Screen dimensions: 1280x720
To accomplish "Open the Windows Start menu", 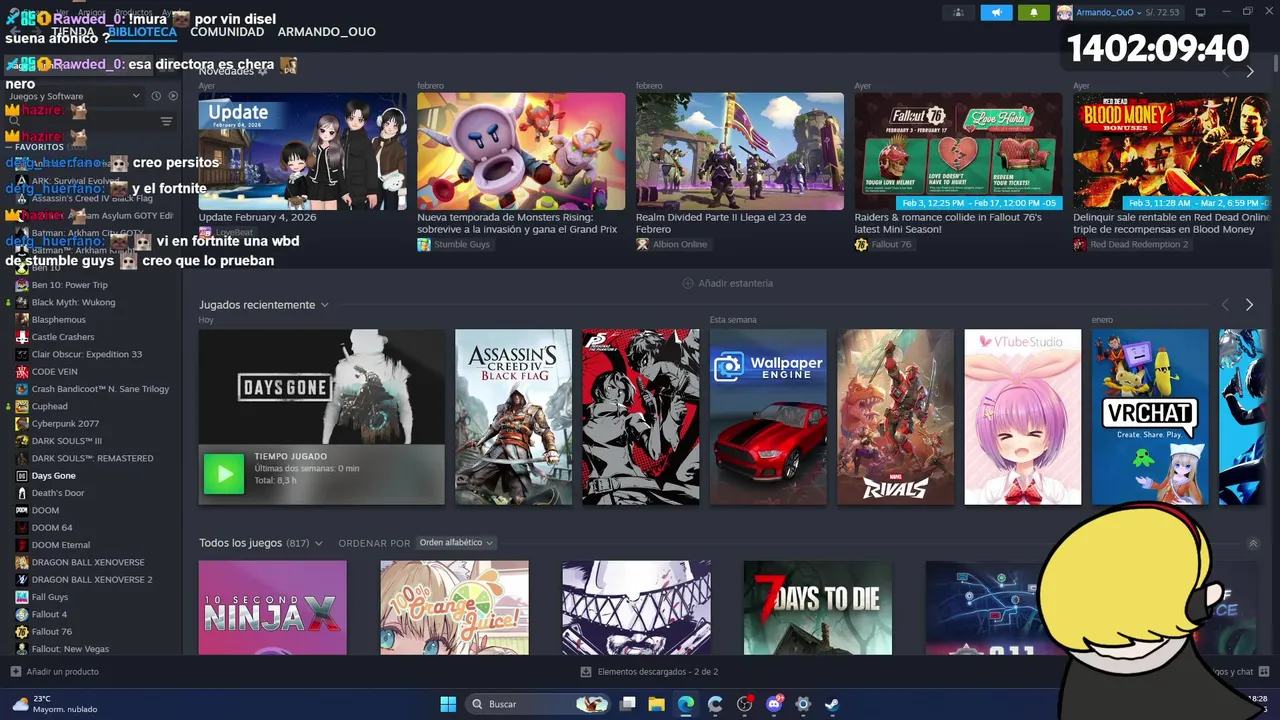I will coord(448,704).
